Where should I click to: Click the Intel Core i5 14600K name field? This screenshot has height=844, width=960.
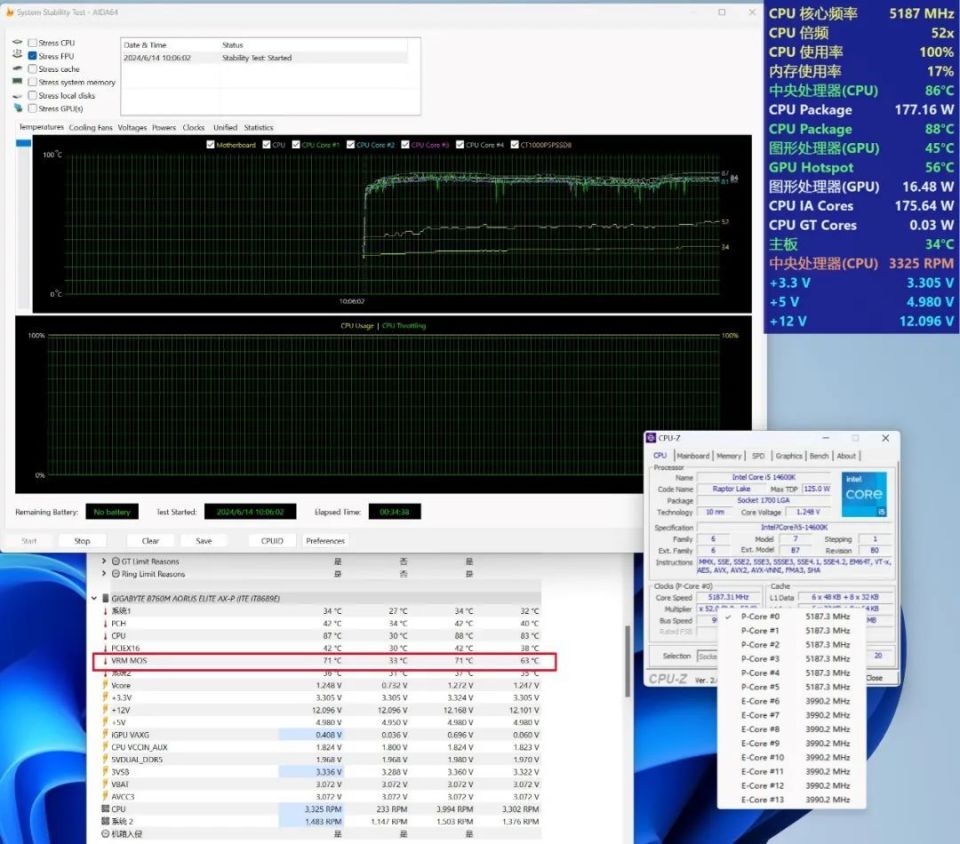click(x=763, y=477)
